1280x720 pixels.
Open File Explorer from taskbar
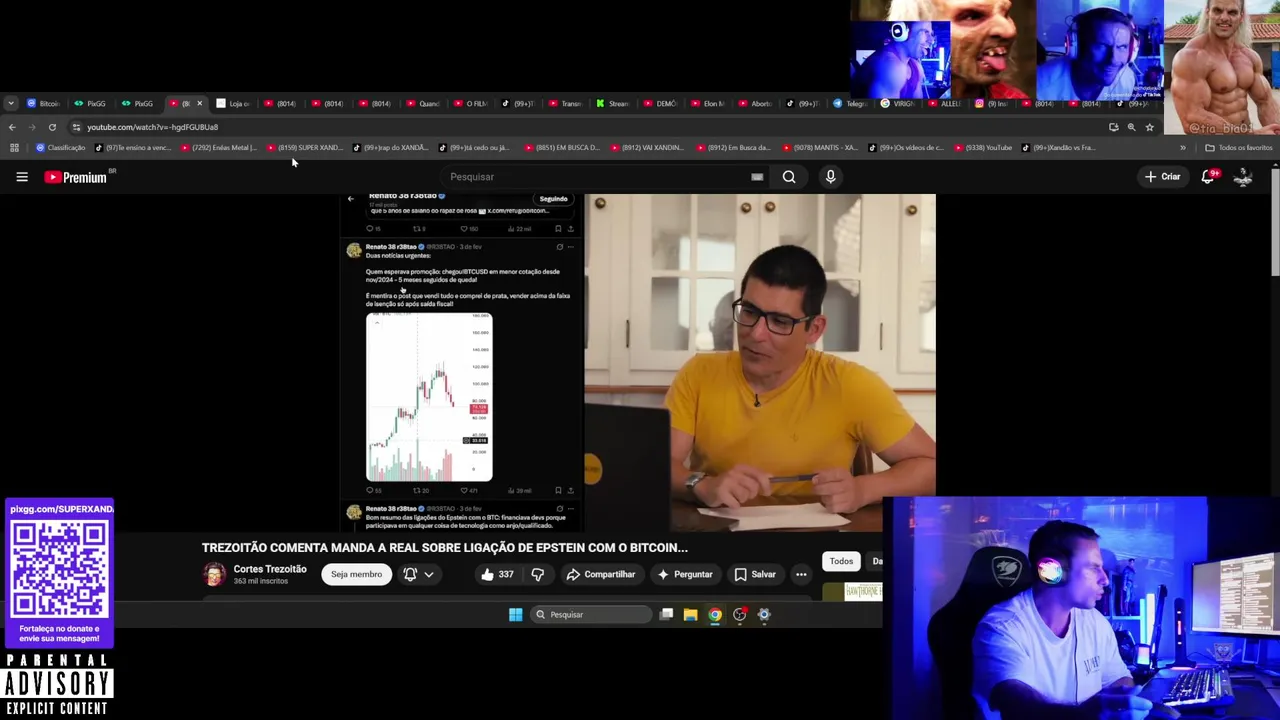pyautogui.click(x=690, y=615)
